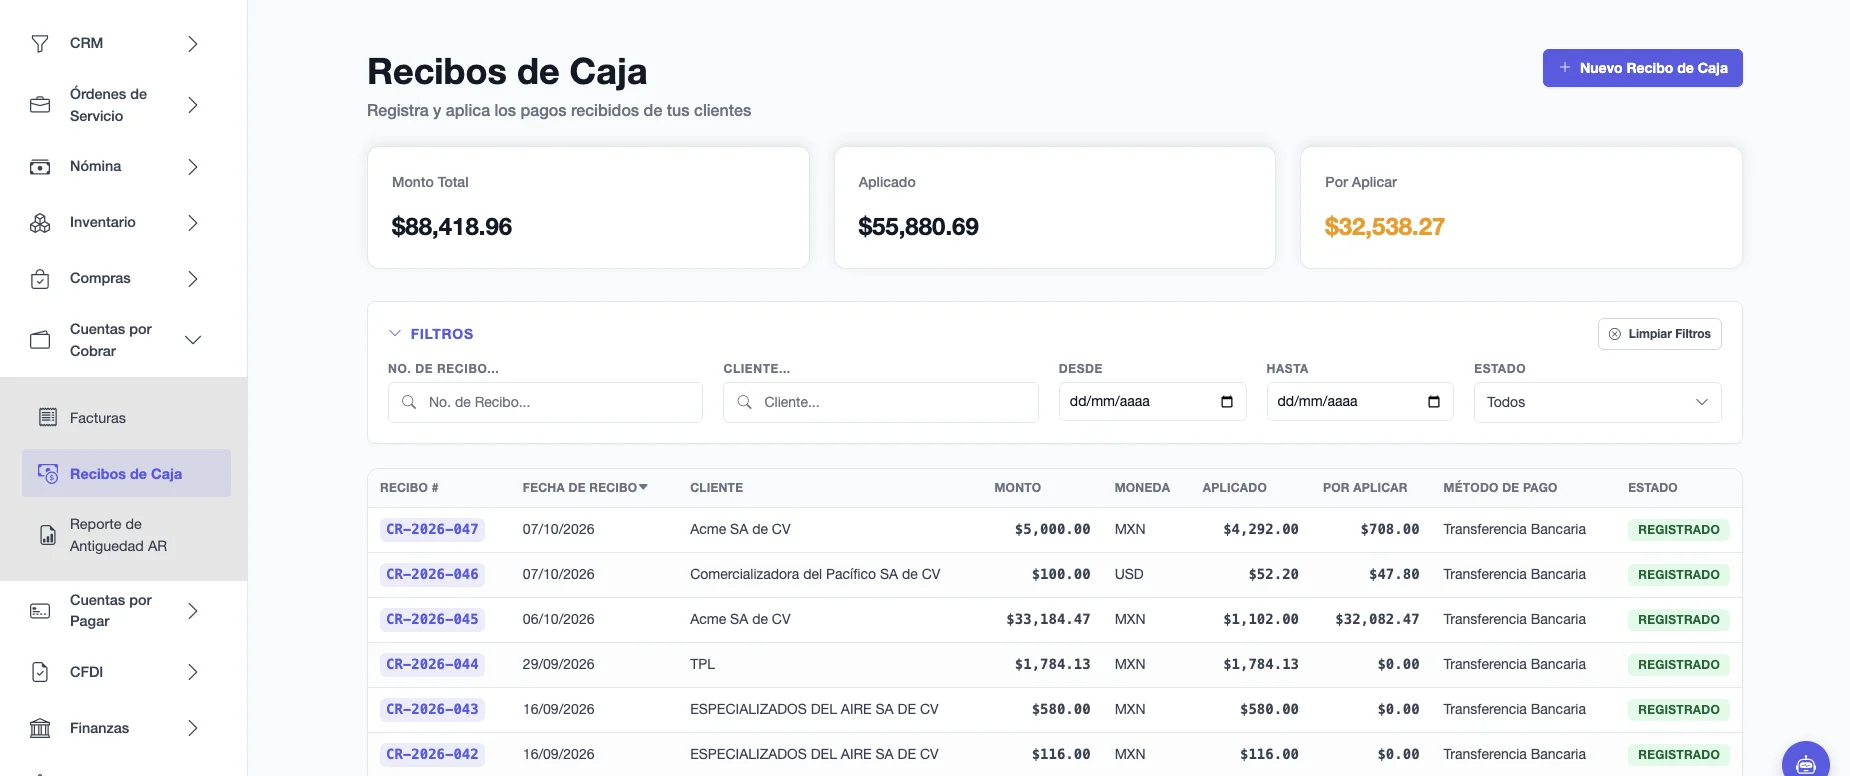Viewport: 1850px width, 776px height.
Task: Sort by Fecha de Recibo column header
Action: pyautogui.click(x=585, y=488)
